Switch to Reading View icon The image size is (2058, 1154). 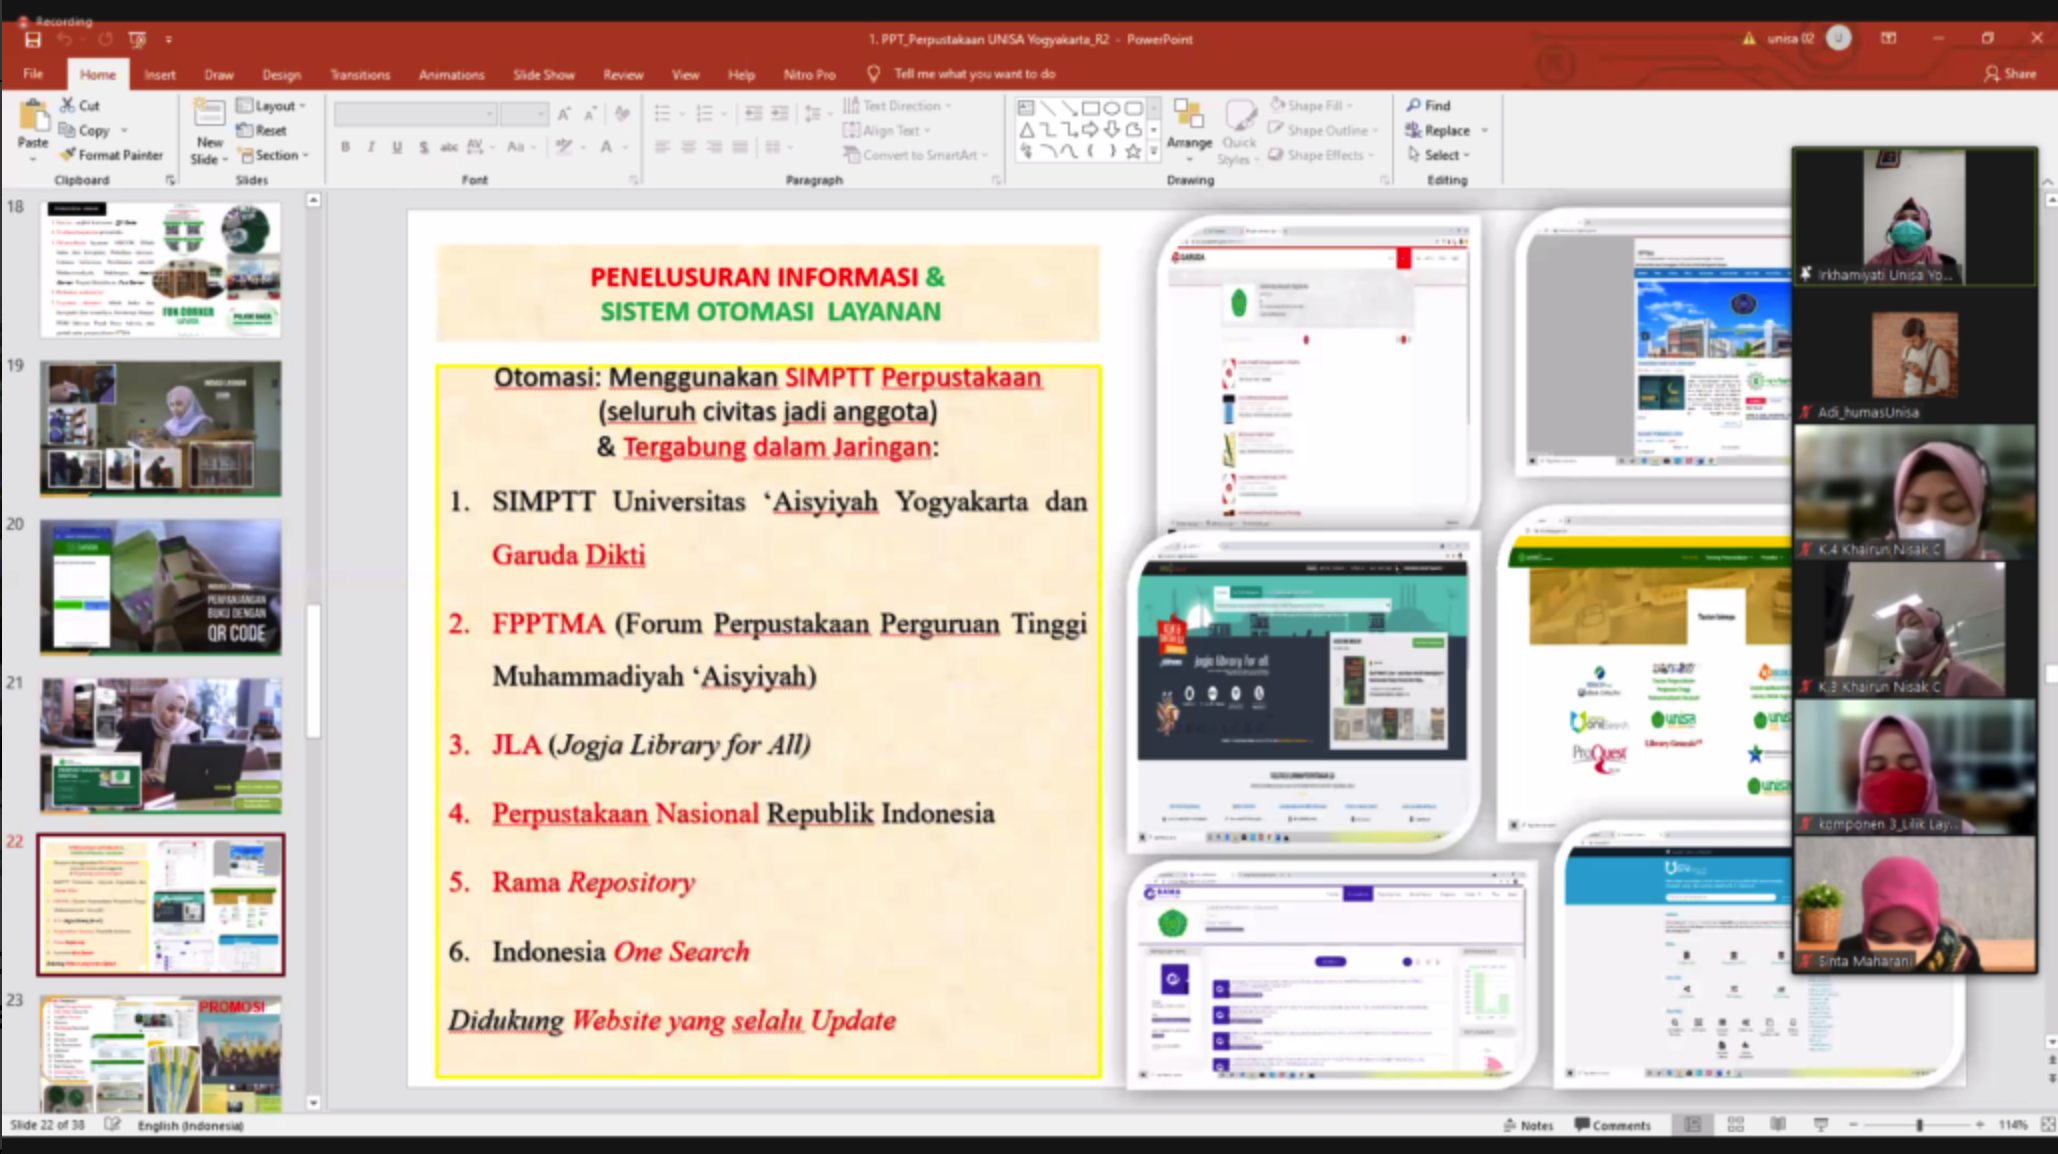(x=1777, y=1125)
